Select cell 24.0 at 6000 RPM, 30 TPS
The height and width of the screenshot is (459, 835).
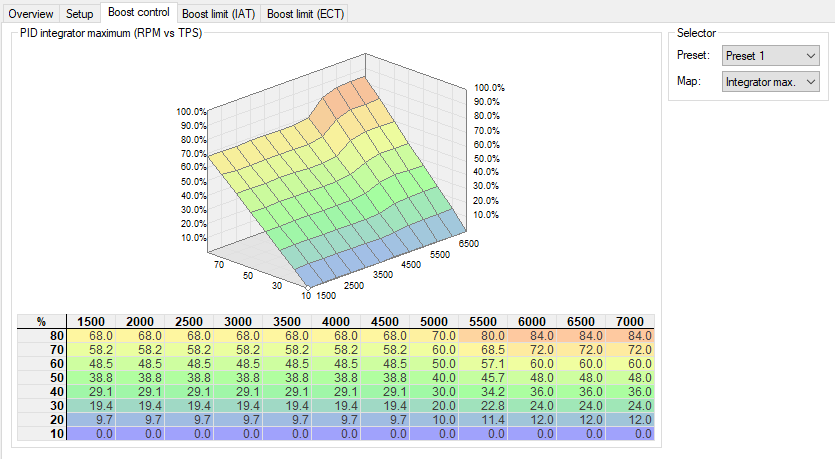532,405
